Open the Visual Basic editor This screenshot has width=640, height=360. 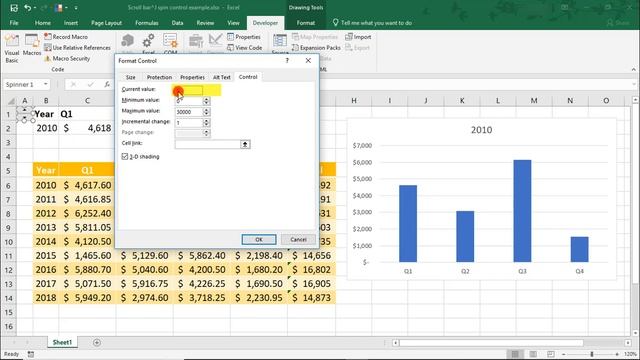[11, 48]
